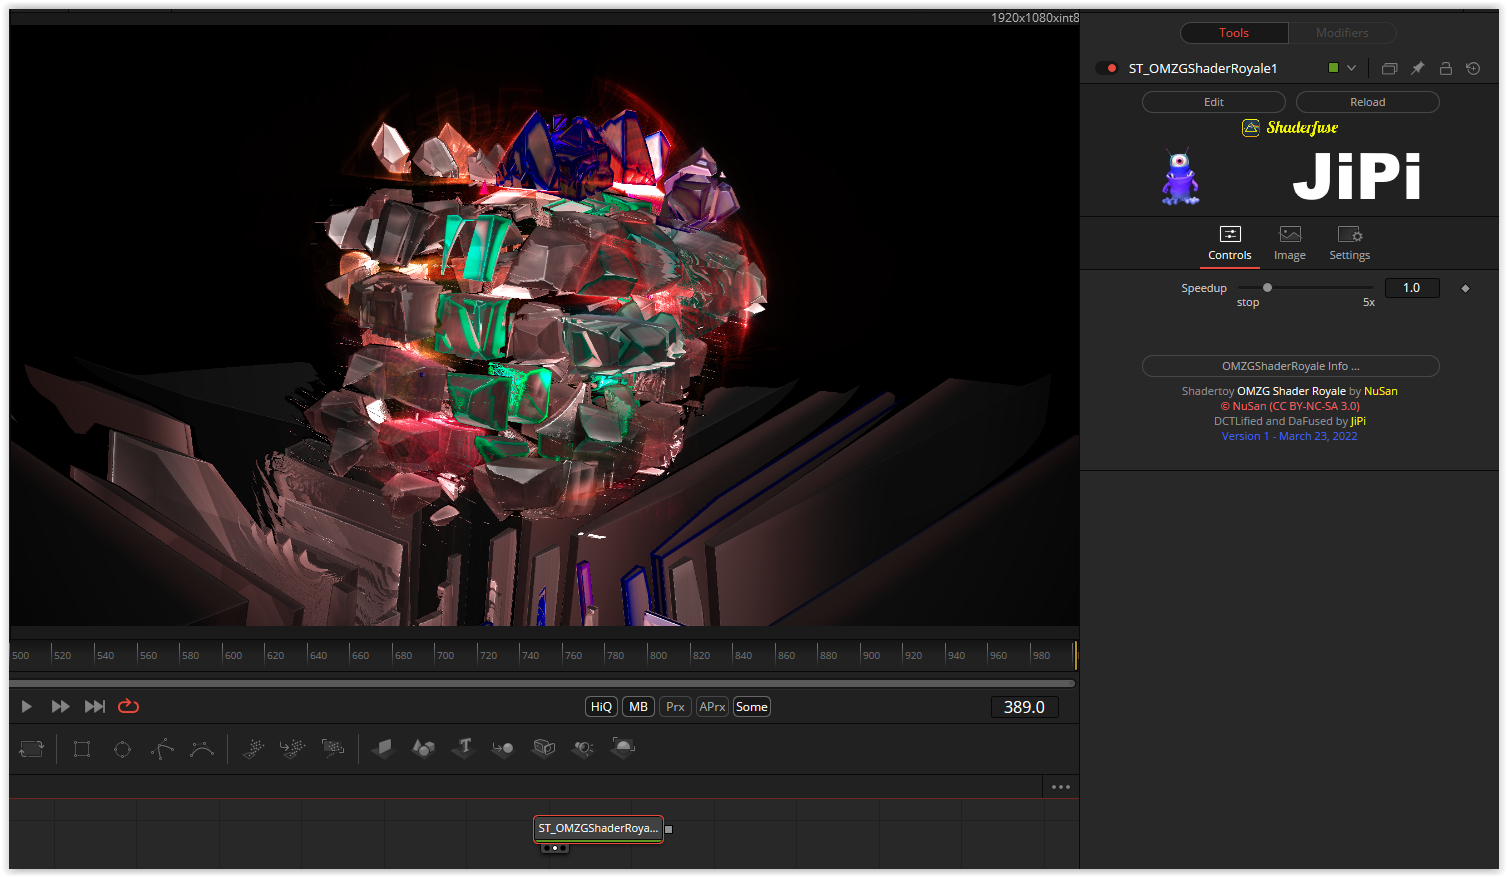Toggle Prx proxy mode
The height and width of the screenshot is (877, 1507).
675,707
